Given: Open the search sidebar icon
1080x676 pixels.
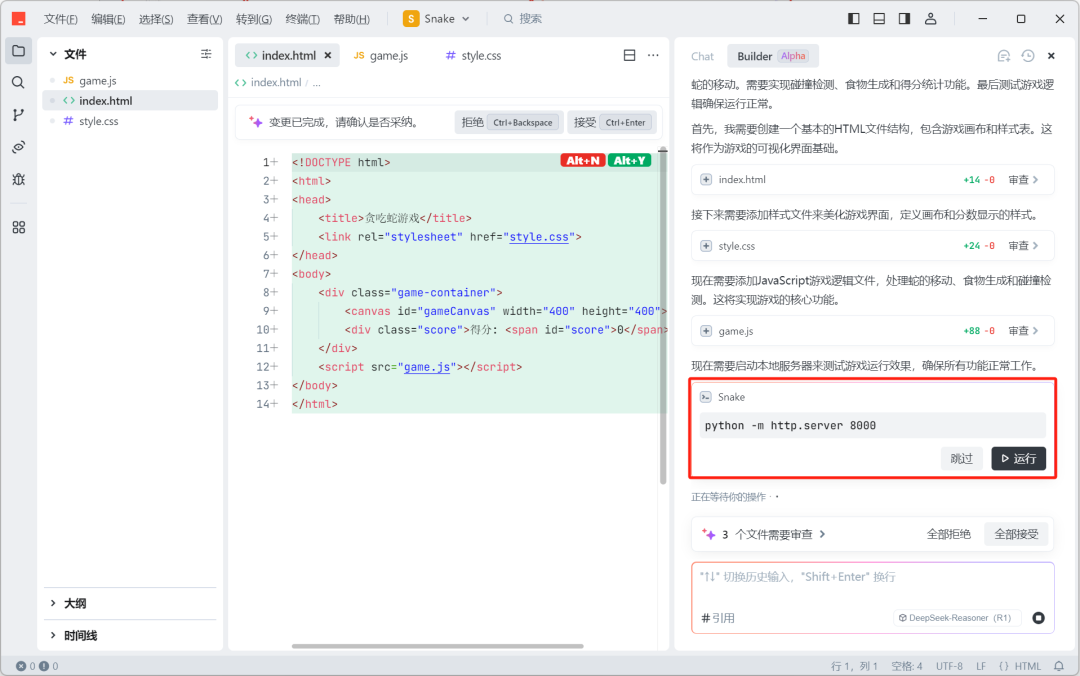Looking at the screenshot, I should coord(19,83).
